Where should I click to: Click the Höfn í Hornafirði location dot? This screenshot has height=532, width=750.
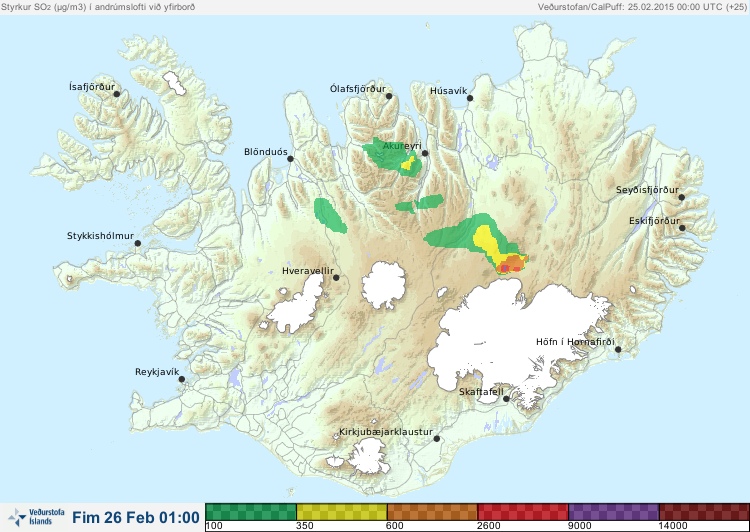pyautogui.click(x=618, y=350)
